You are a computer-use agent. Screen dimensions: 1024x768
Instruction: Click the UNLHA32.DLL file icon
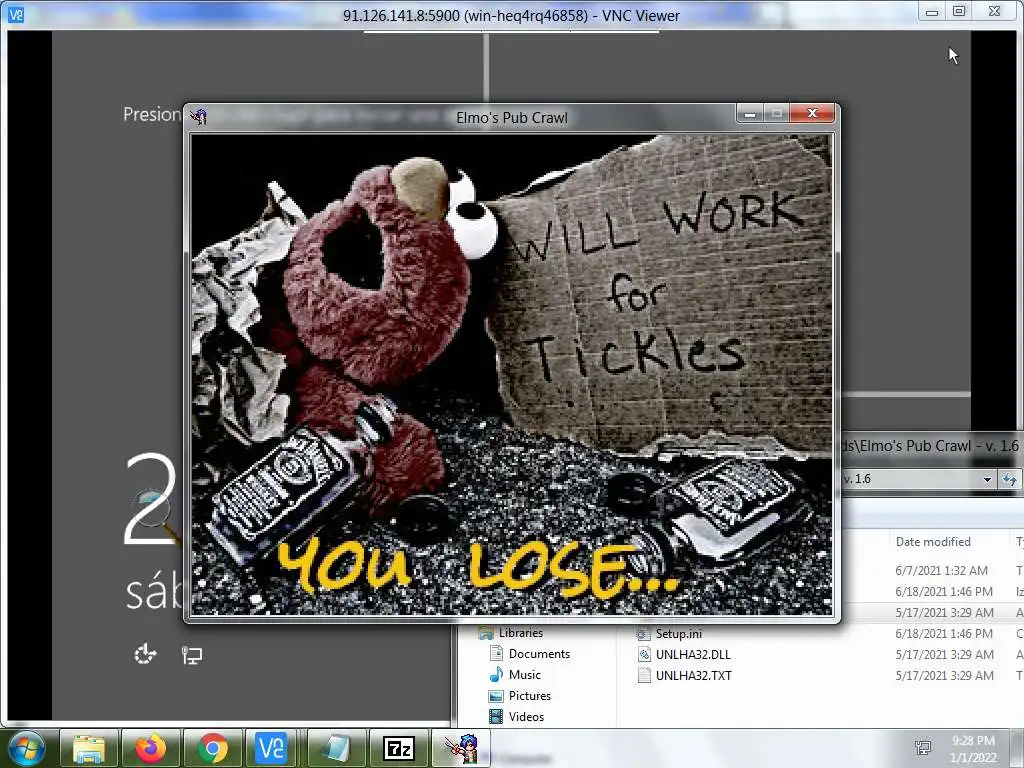[x=644, y=654]
